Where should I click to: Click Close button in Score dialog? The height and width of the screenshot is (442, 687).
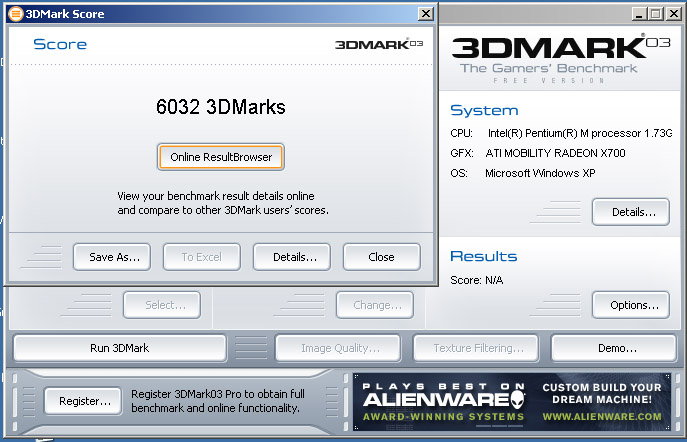(382, 257)
